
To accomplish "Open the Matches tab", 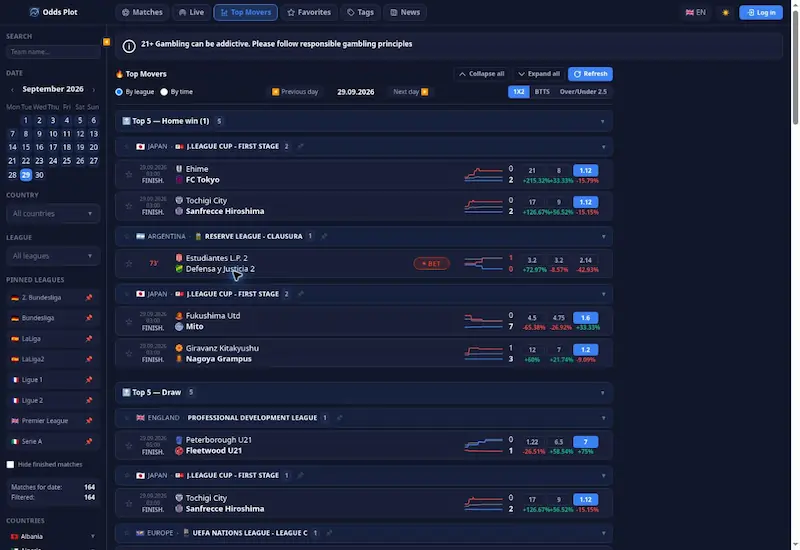I will pyautogui.click(x=142, y=12).
